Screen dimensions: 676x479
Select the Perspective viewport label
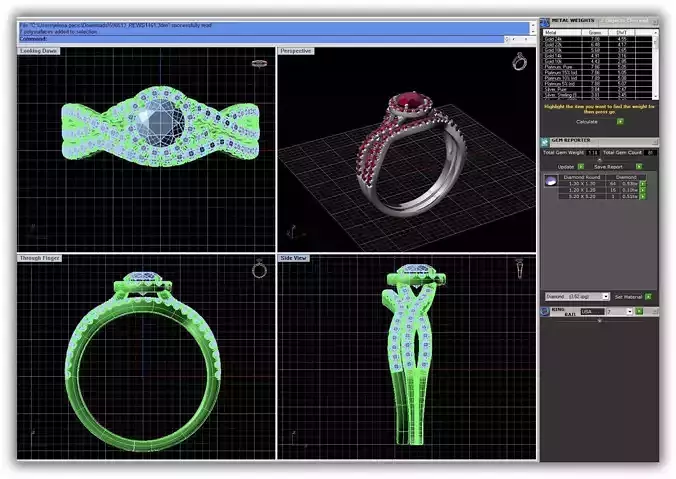296,51
